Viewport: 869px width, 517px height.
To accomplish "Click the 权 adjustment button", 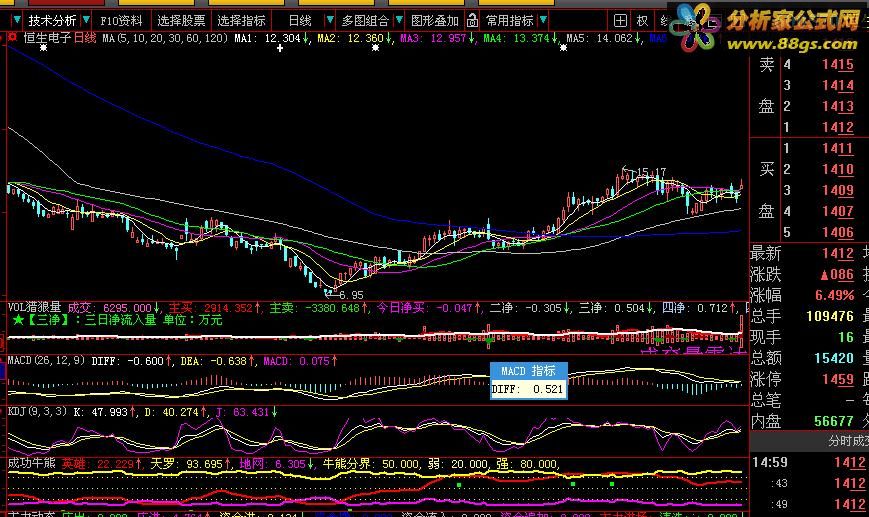I will click(642, 21).
